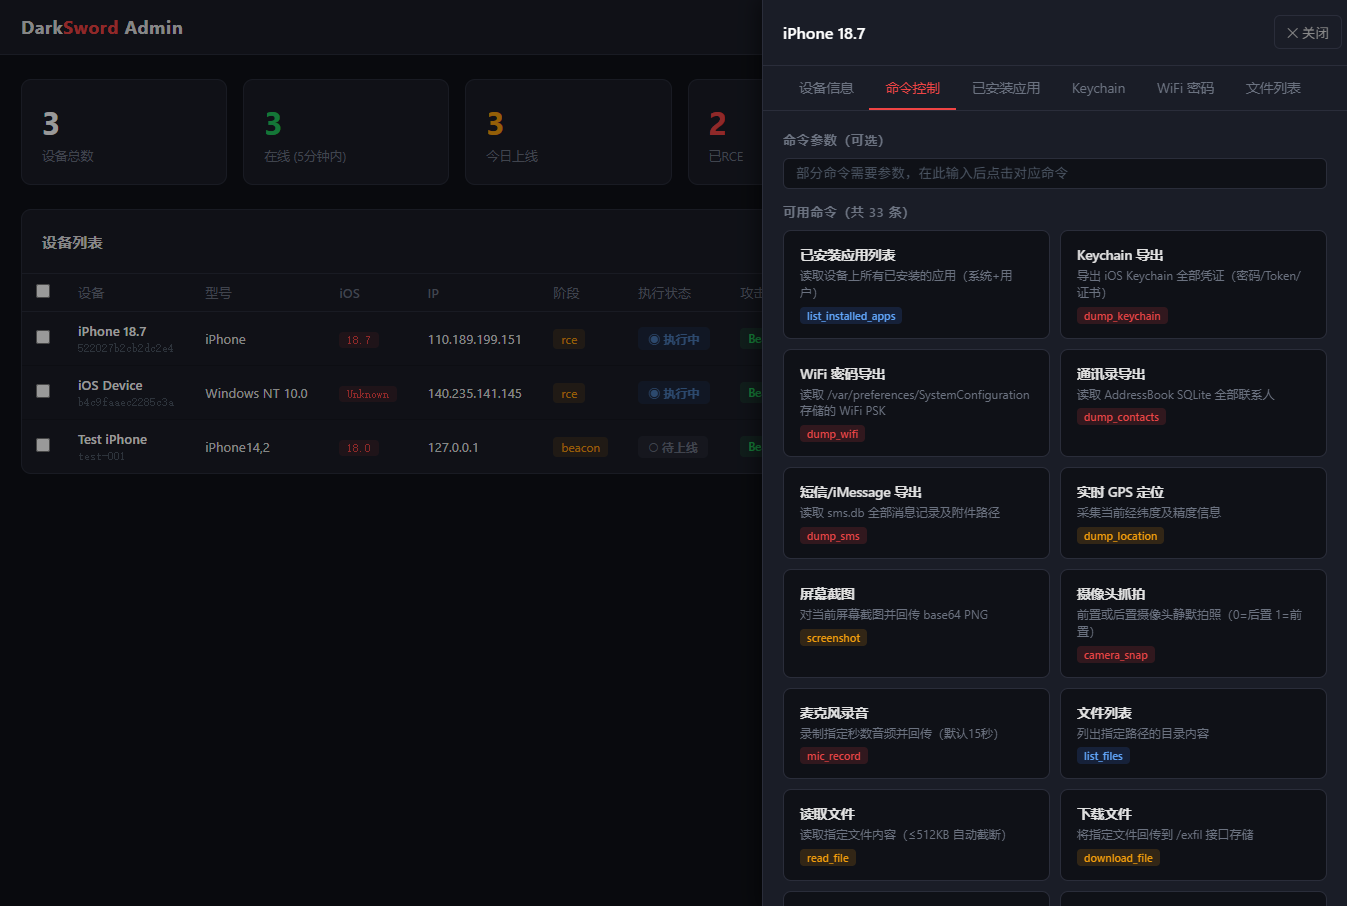Screen dimensions: 1347x906
Task: Check the Test iPhone row checkbox
Action: pos(43,445)
